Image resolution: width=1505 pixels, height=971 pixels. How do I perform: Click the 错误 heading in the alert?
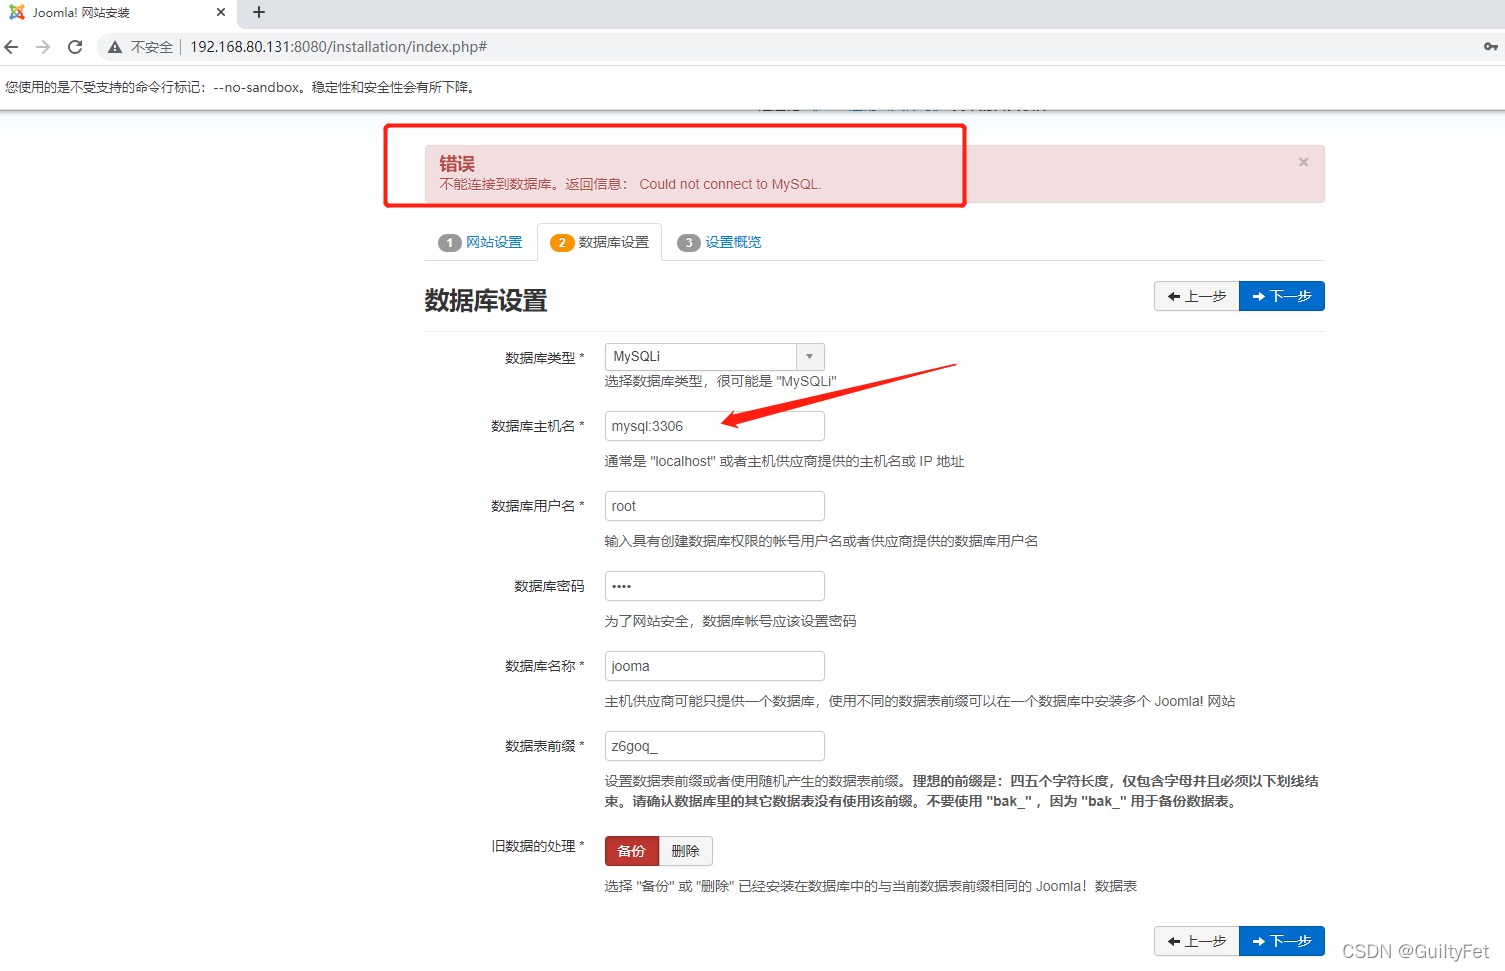(x=457, y=164)
